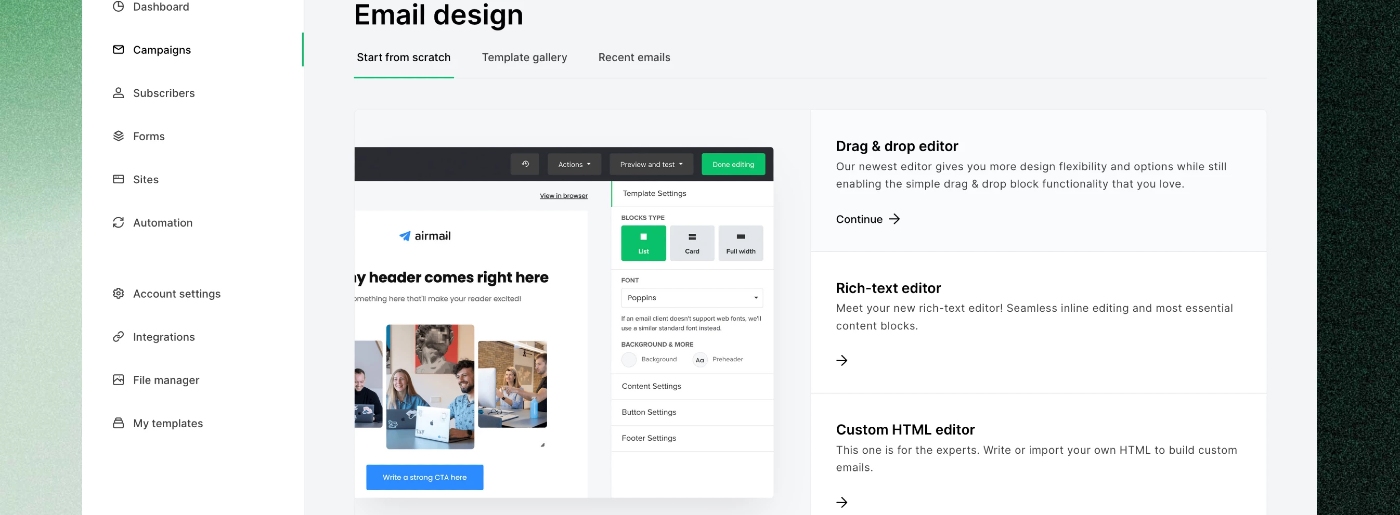This screenshot has width=1400, height=515.
Task: Click the Dashboard clock icon in sidebar
Action: click(x=118, y=7)
